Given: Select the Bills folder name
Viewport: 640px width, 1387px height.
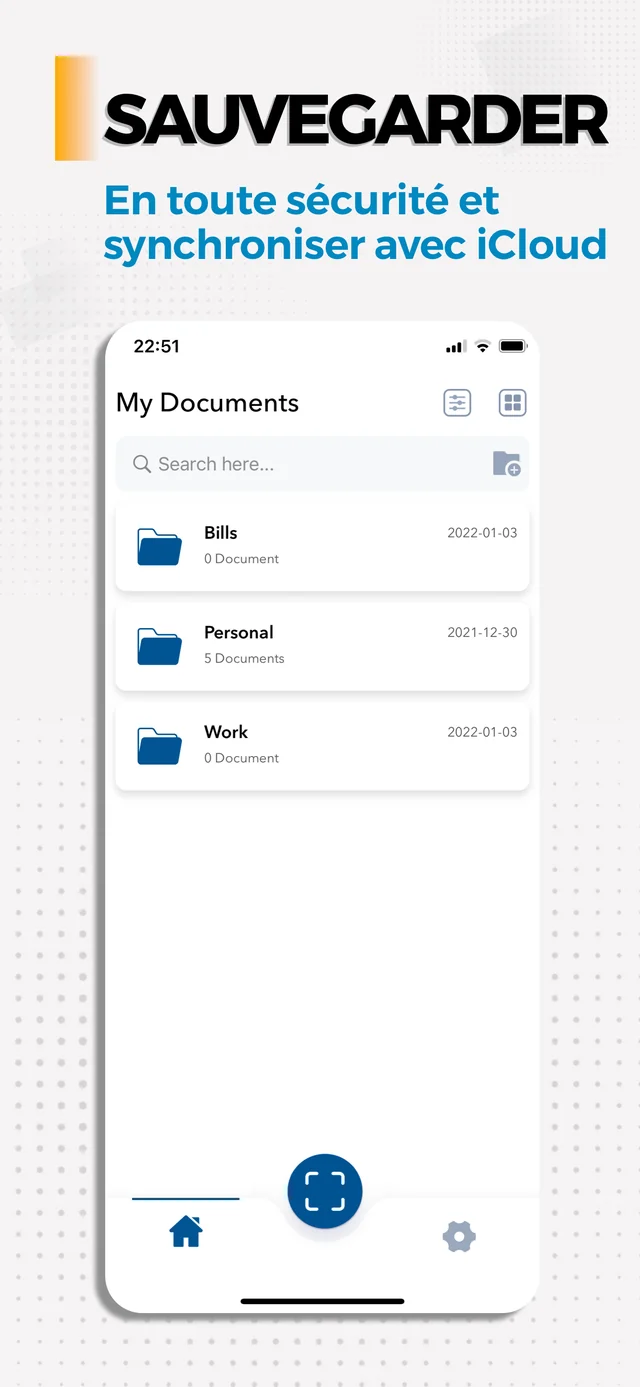Looking at the screenshot, I should (221, 533).
